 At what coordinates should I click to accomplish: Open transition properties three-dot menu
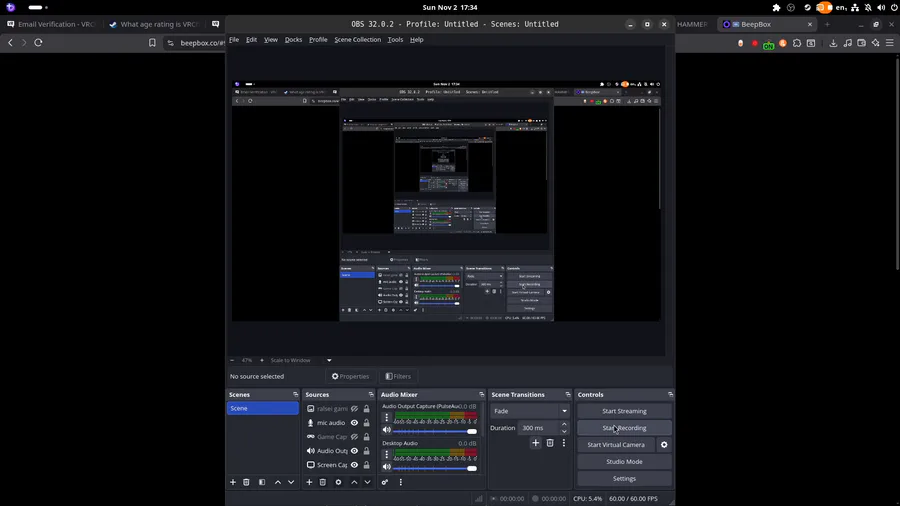[x=564, y=443]
